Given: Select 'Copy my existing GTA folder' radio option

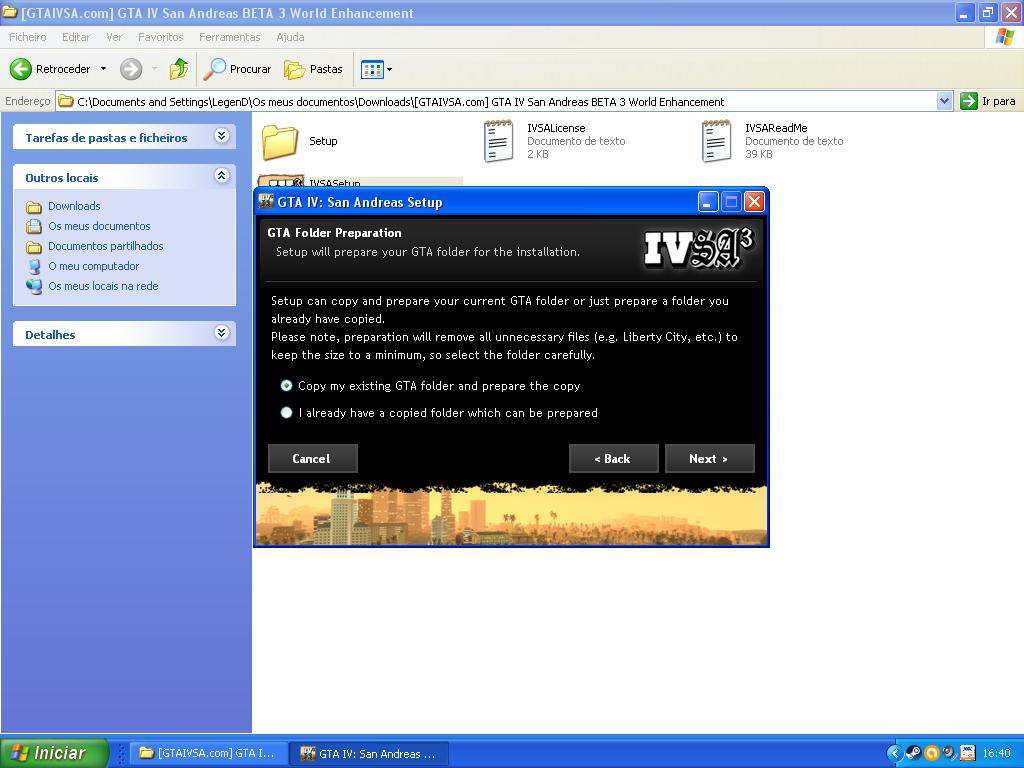Looking at the screenshot, I should click(x=286, y=386).
